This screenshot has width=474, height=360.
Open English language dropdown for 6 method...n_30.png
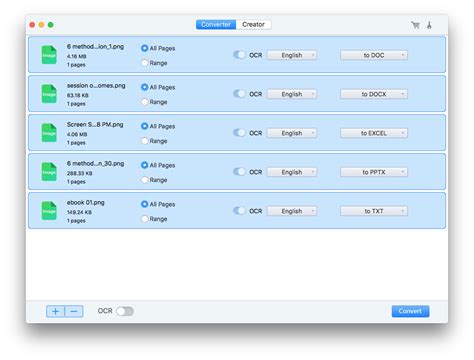[x=292, y=172]
